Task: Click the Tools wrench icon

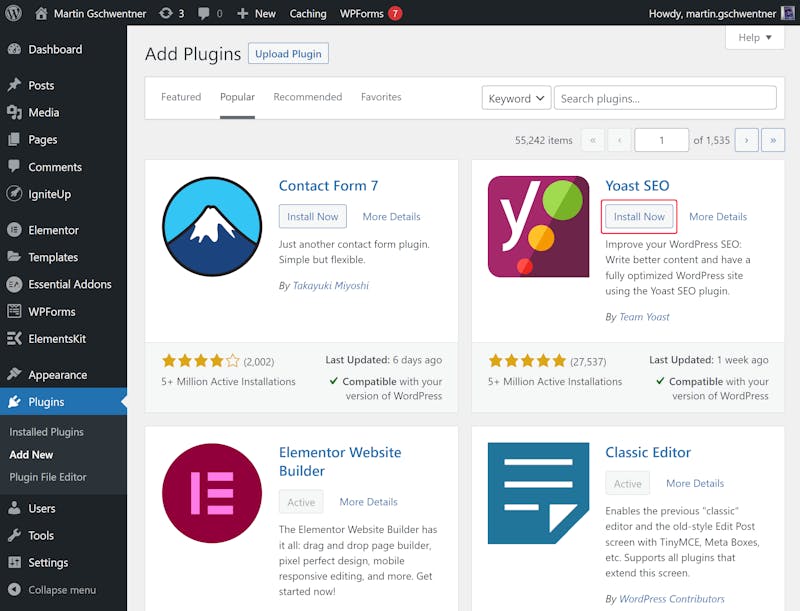Action: [14, 535]
